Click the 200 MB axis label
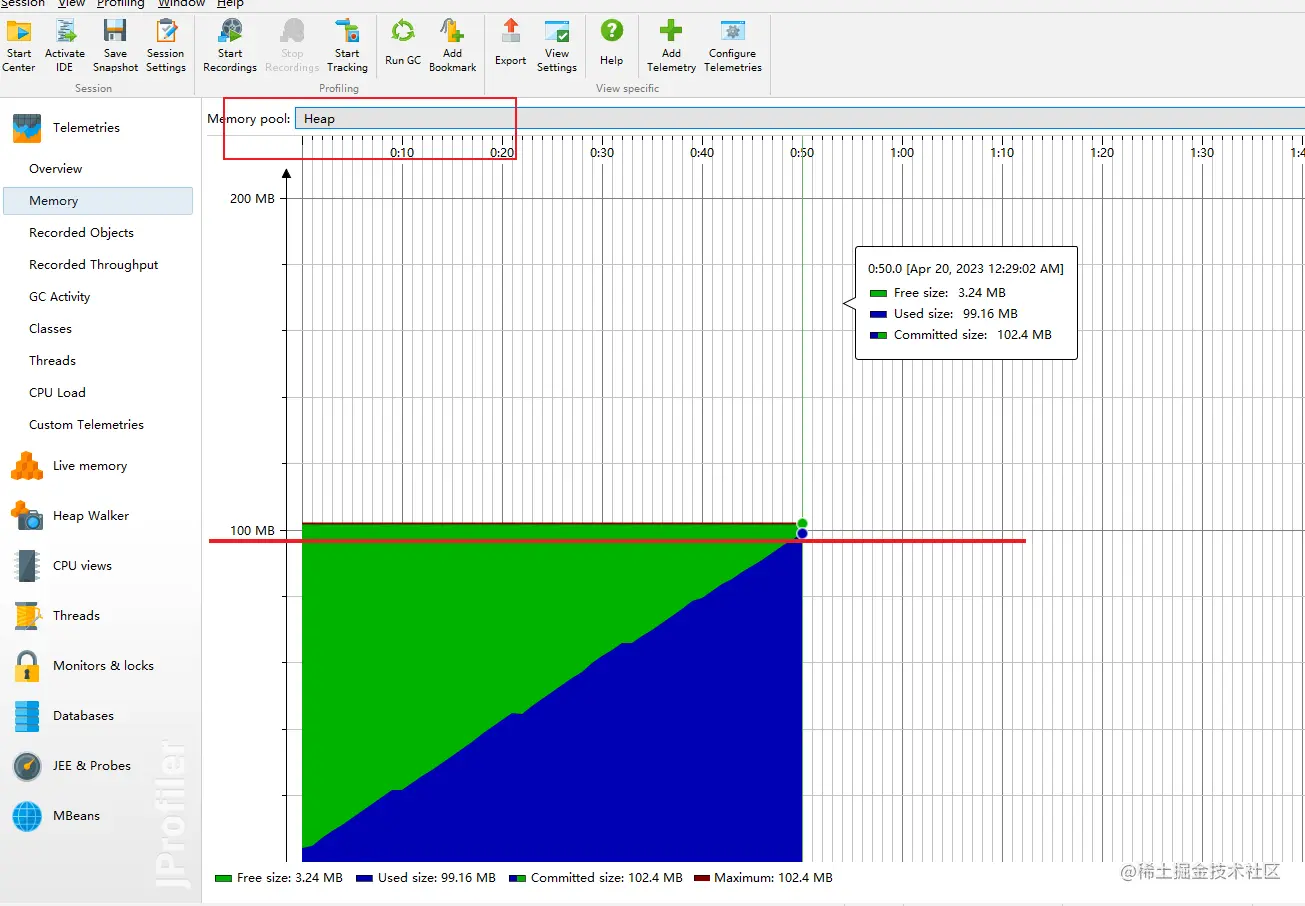The height and width of the screenshot is (906, 1305). coord(252,198)
